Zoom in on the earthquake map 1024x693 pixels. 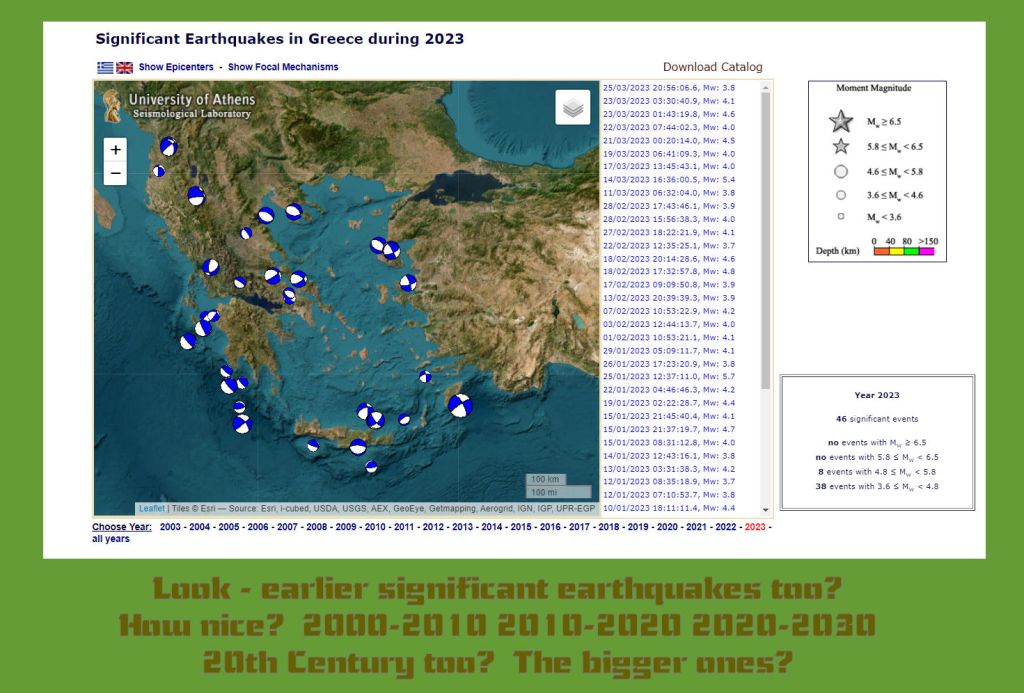click(x=116, y=149)
